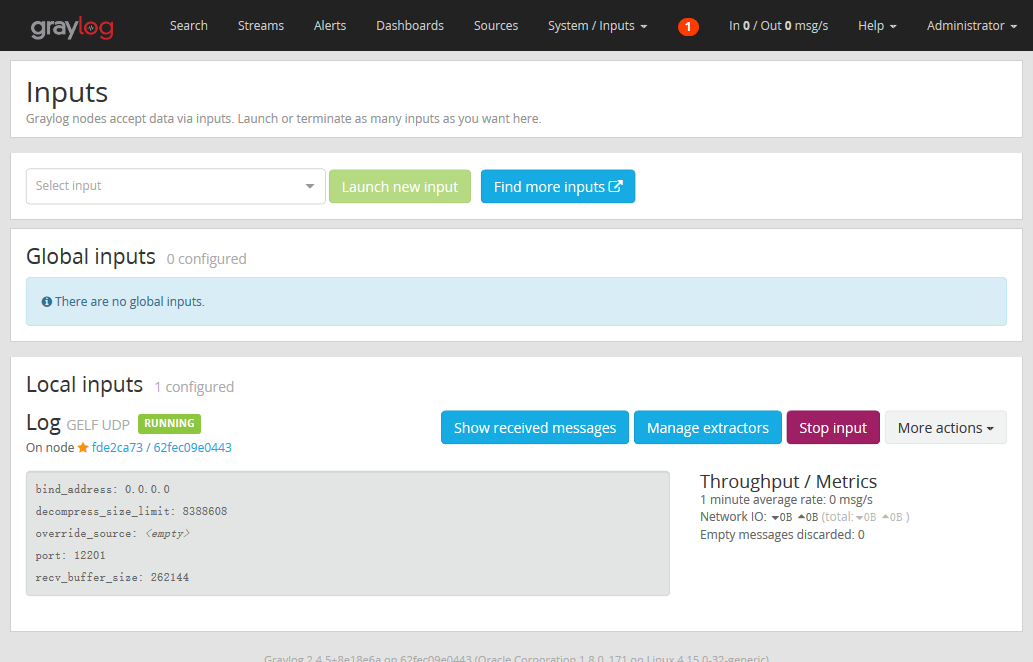Open the Administrator user menu
This screenshot has width=1033, height=662.
tap(972, 26)
